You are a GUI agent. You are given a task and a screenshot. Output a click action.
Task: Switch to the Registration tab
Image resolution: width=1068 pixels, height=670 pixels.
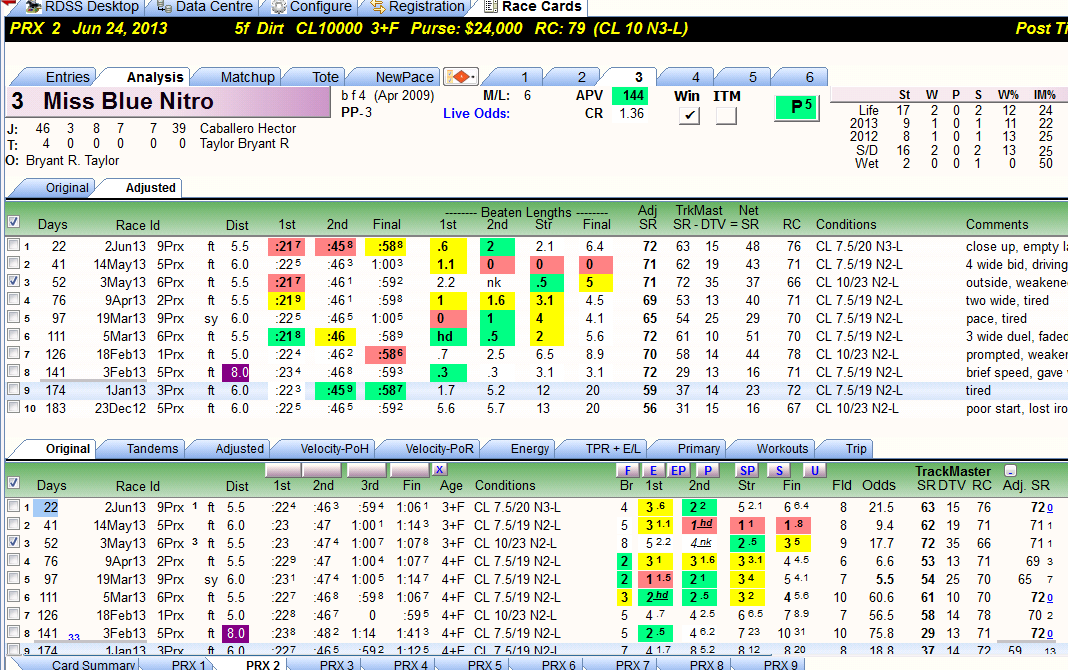coord(418,7)
